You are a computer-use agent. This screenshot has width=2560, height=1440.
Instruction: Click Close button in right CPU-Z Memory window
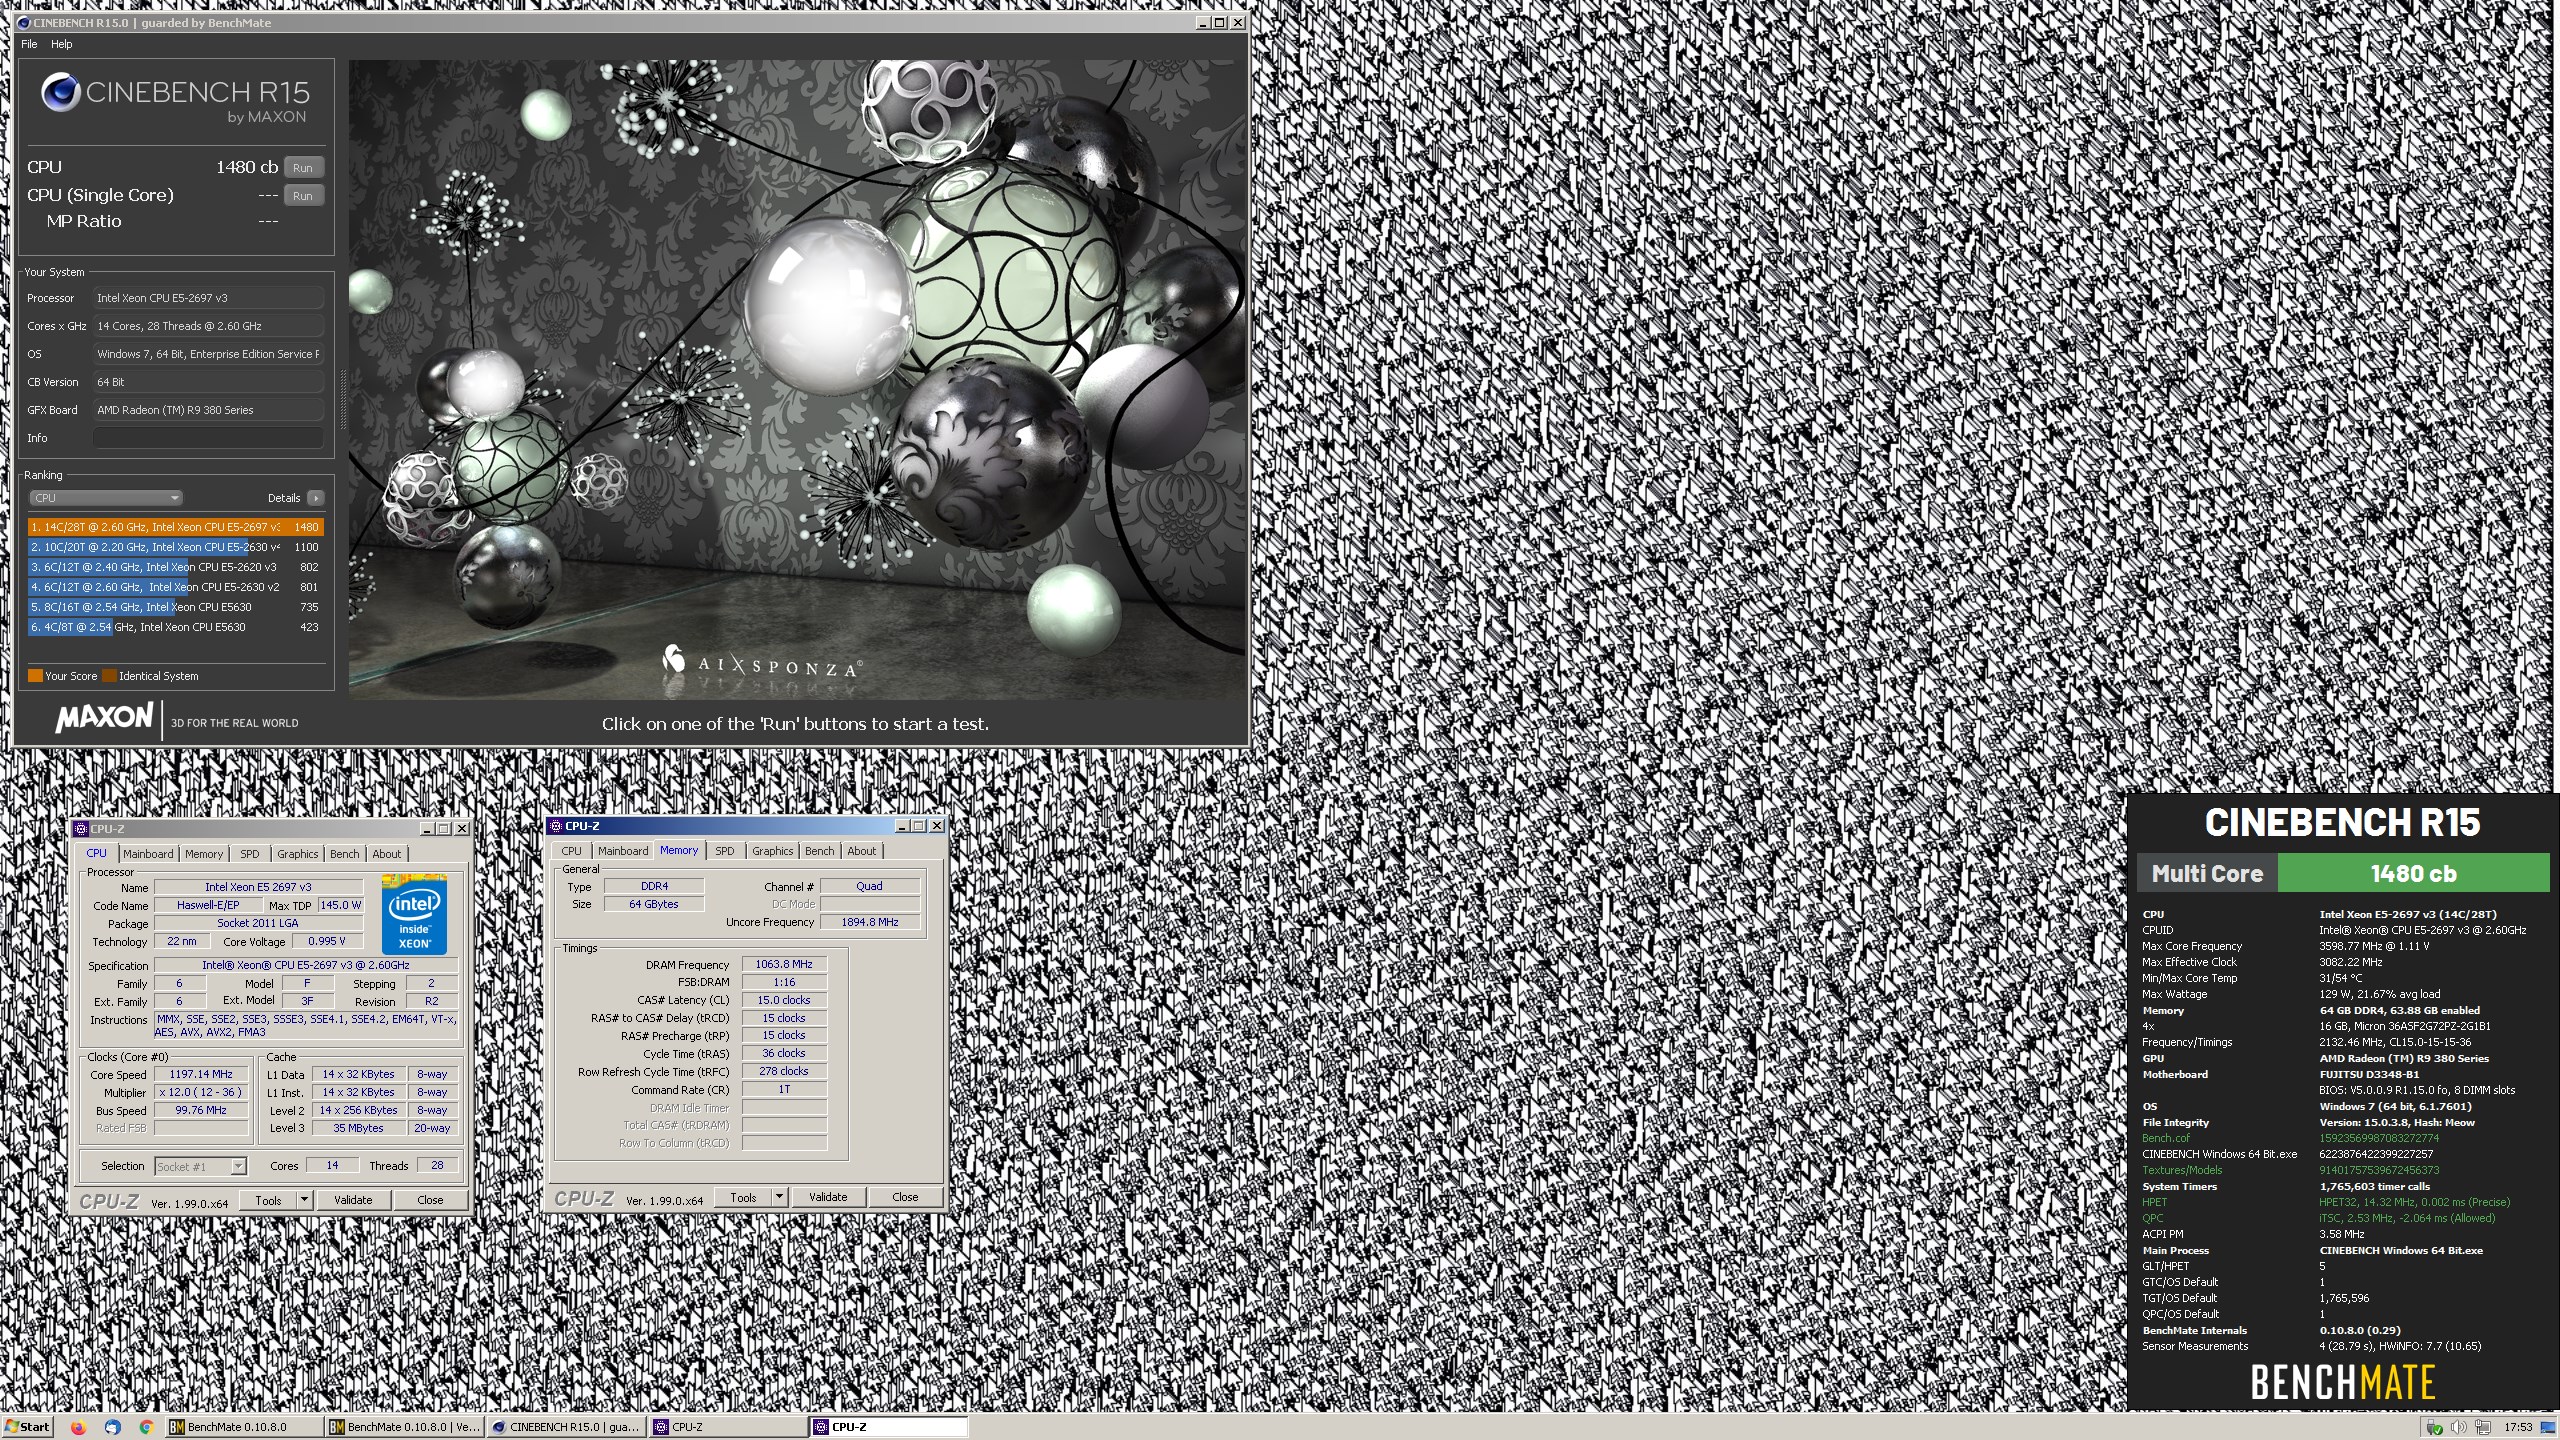905,1197
